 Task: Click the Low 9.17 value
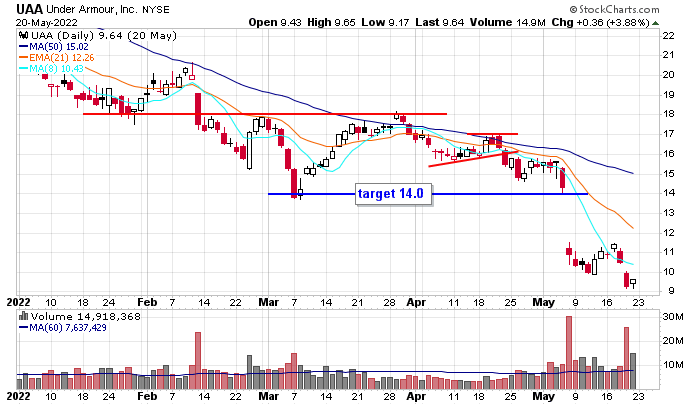point(385,22)
